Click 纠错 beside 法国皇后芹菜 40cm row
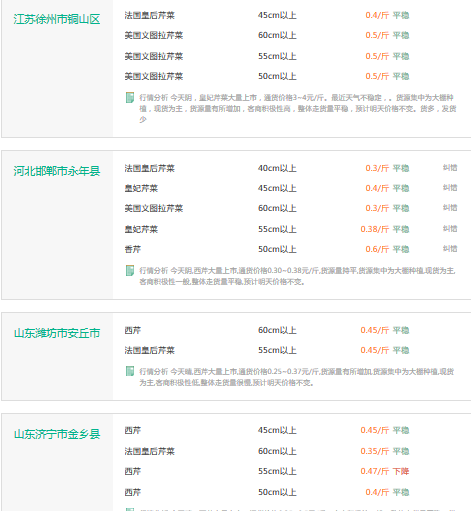 pos(450,168)
